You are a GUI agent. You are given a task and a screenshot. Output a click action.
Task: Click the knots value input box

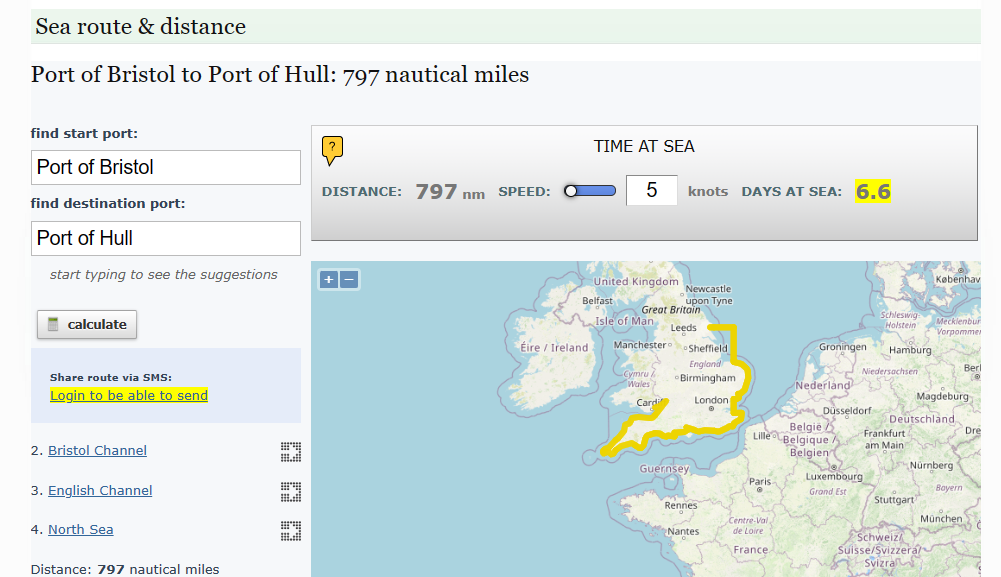coord(651,189)
